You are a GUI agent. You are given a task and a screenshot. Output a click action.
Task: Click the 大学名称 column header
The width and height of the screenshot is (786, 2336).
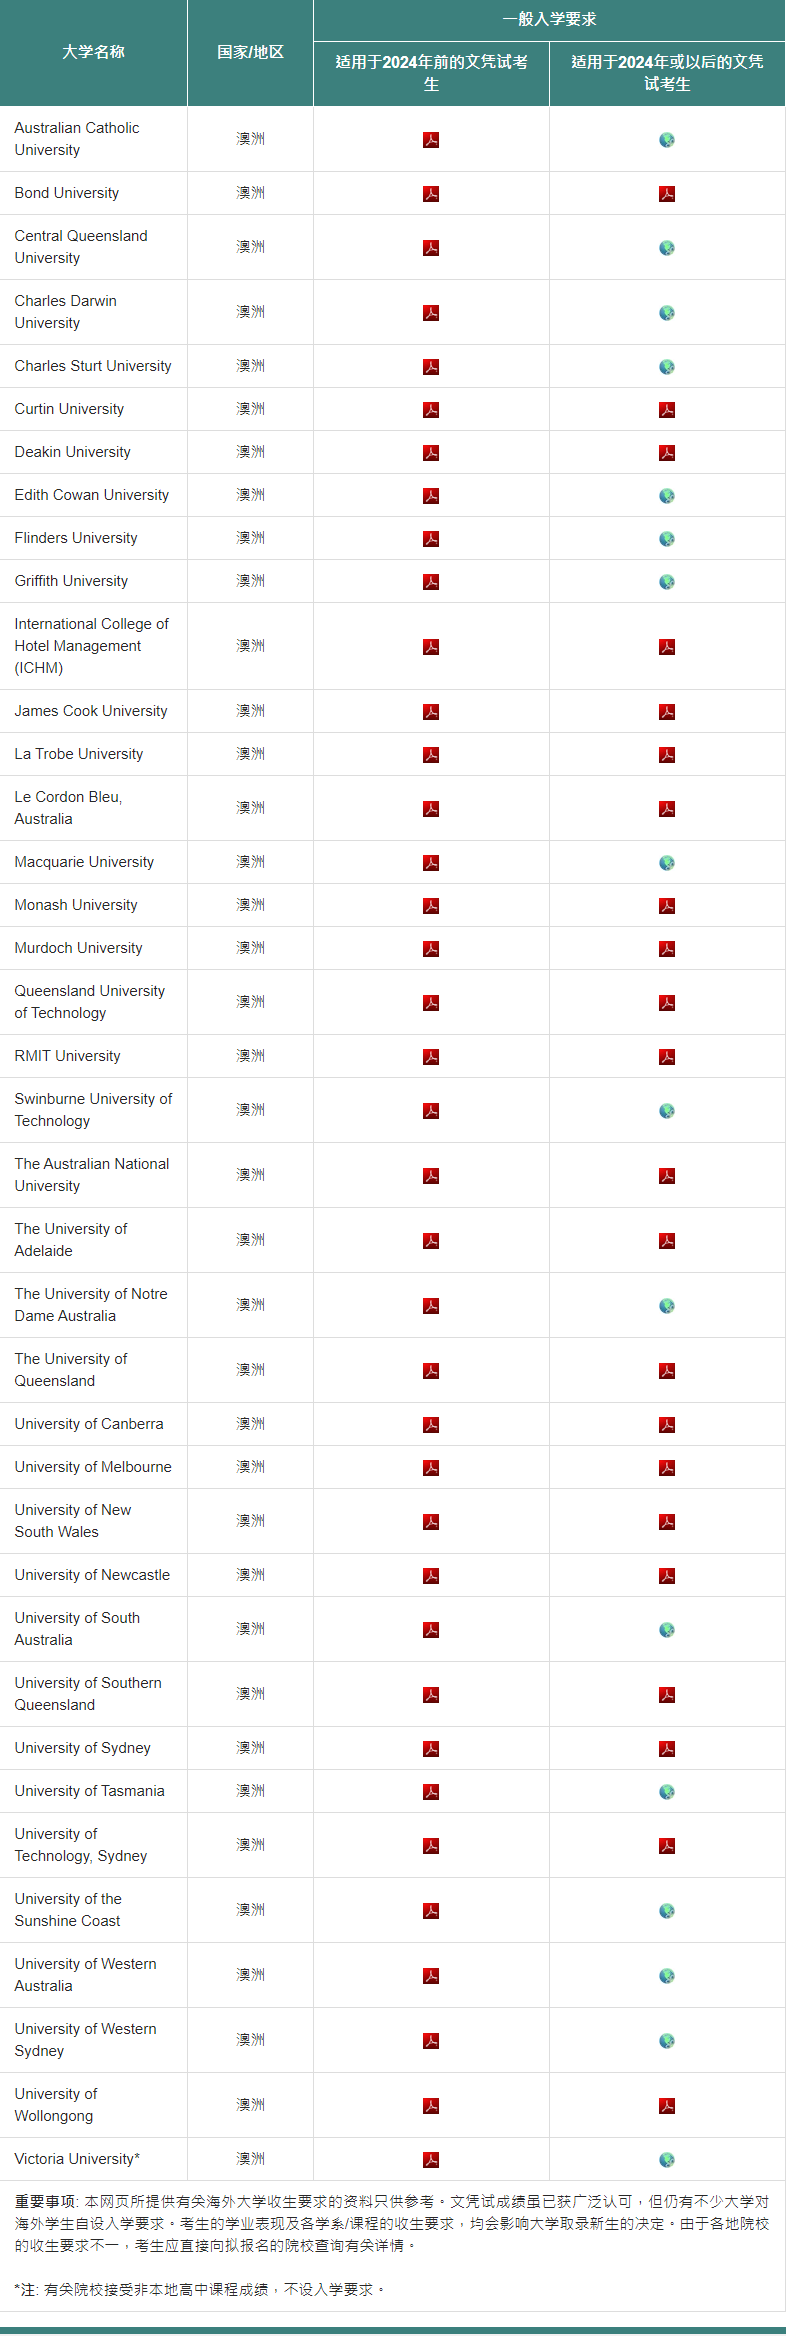click(x=93, y=52)
